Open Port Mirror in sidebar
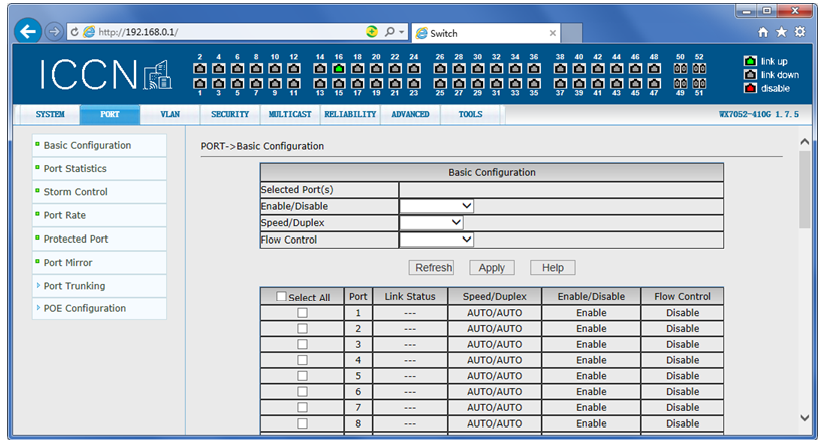 tap(67, 263)
